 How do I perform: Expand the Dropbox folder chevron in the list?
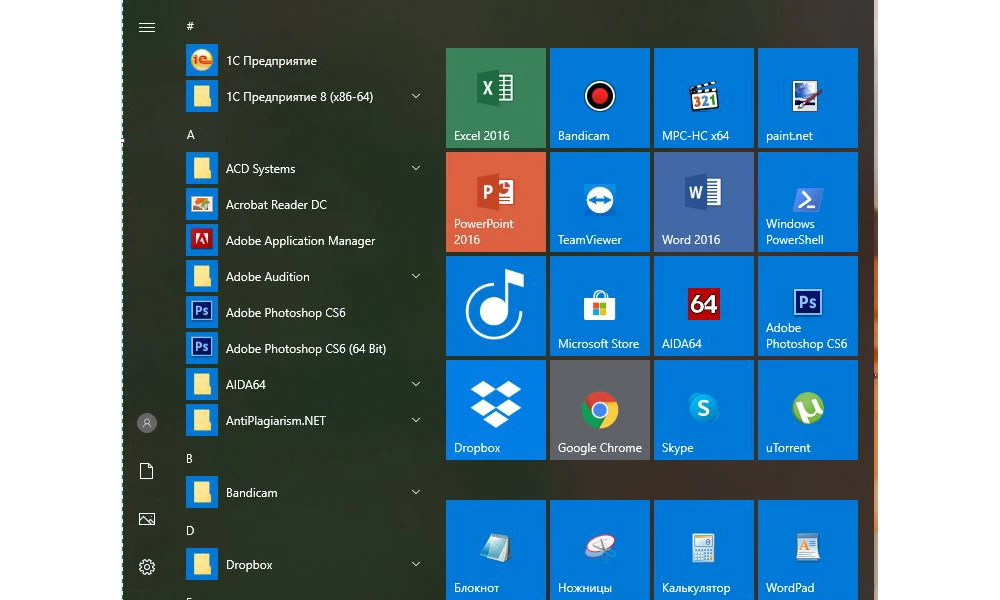click(x=416, y=564)
